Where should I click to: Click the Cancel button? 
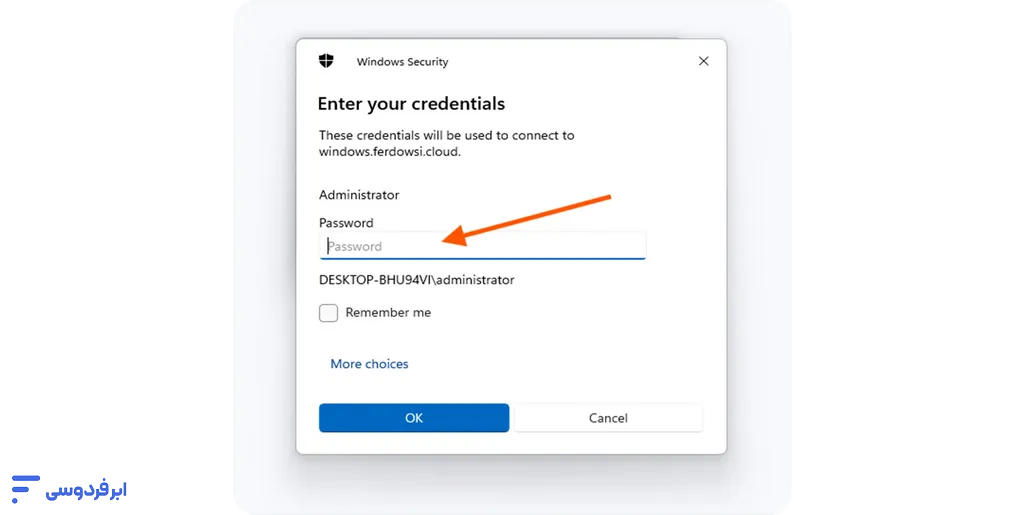(x=608, y=418)
